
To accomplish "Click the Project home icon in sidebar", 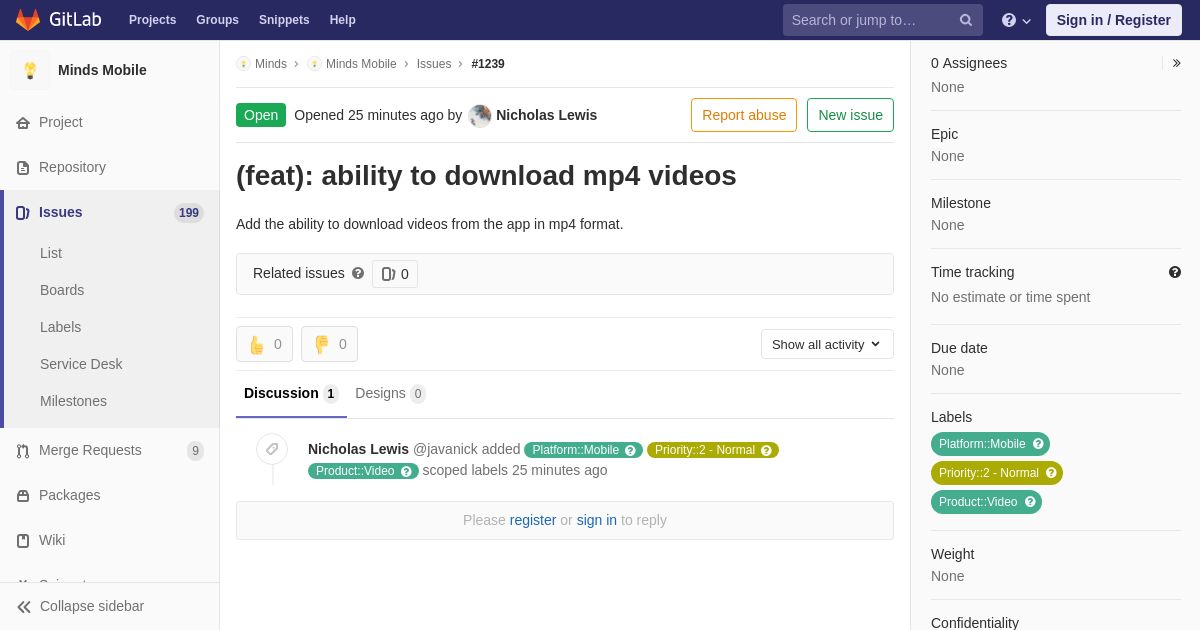I will (x=23, y=122).
